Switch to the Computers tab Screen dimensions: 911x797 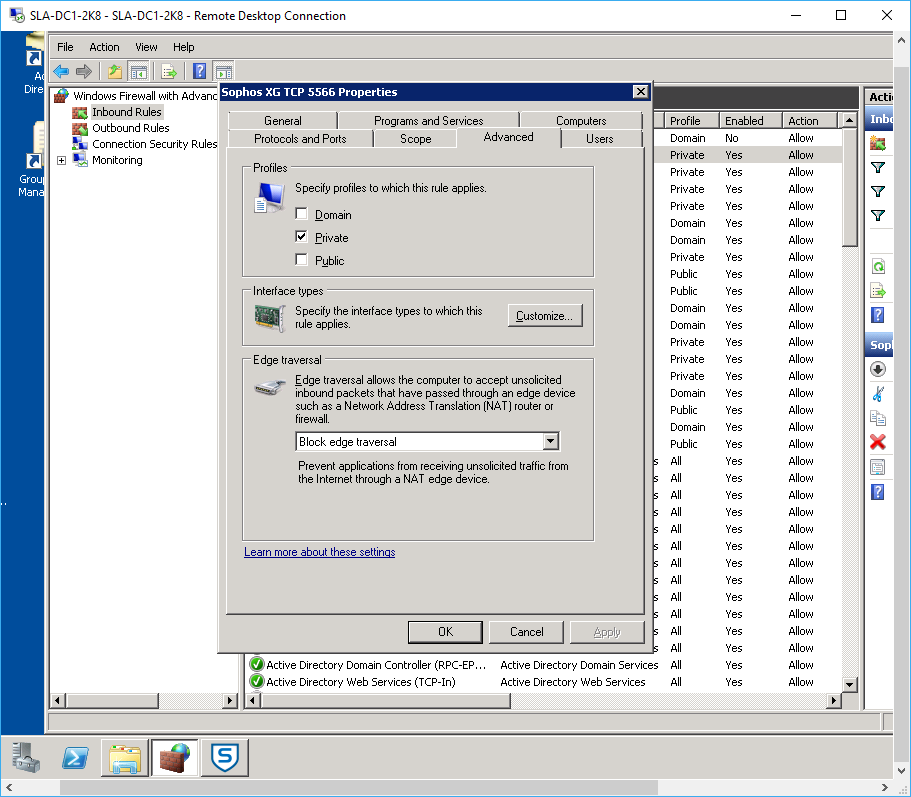click(x=581, y=121)
